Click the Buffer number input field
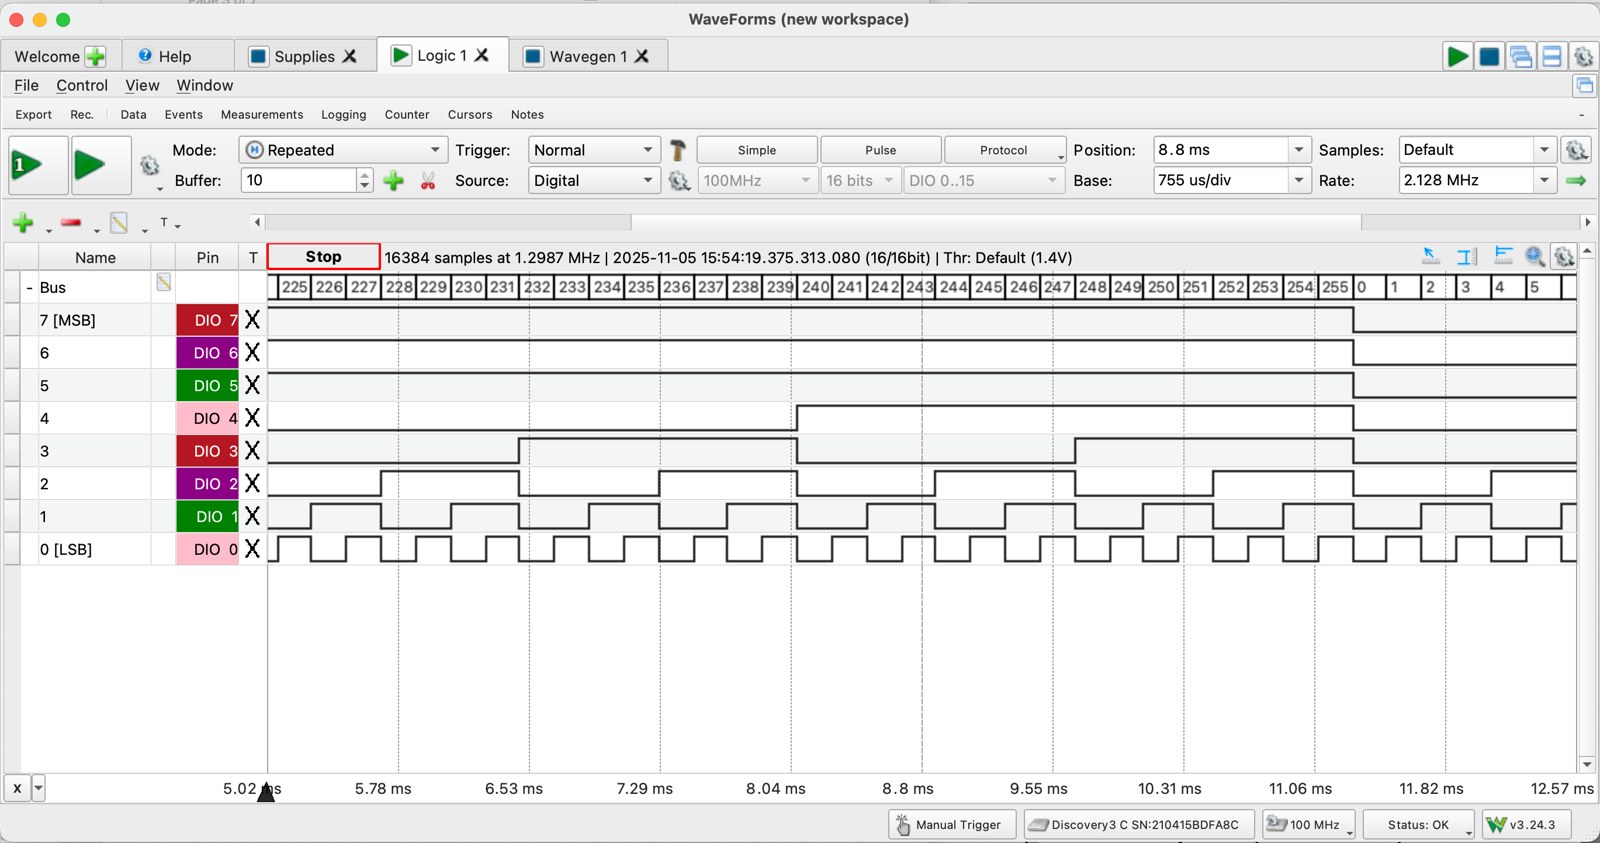 click(299, 181)
